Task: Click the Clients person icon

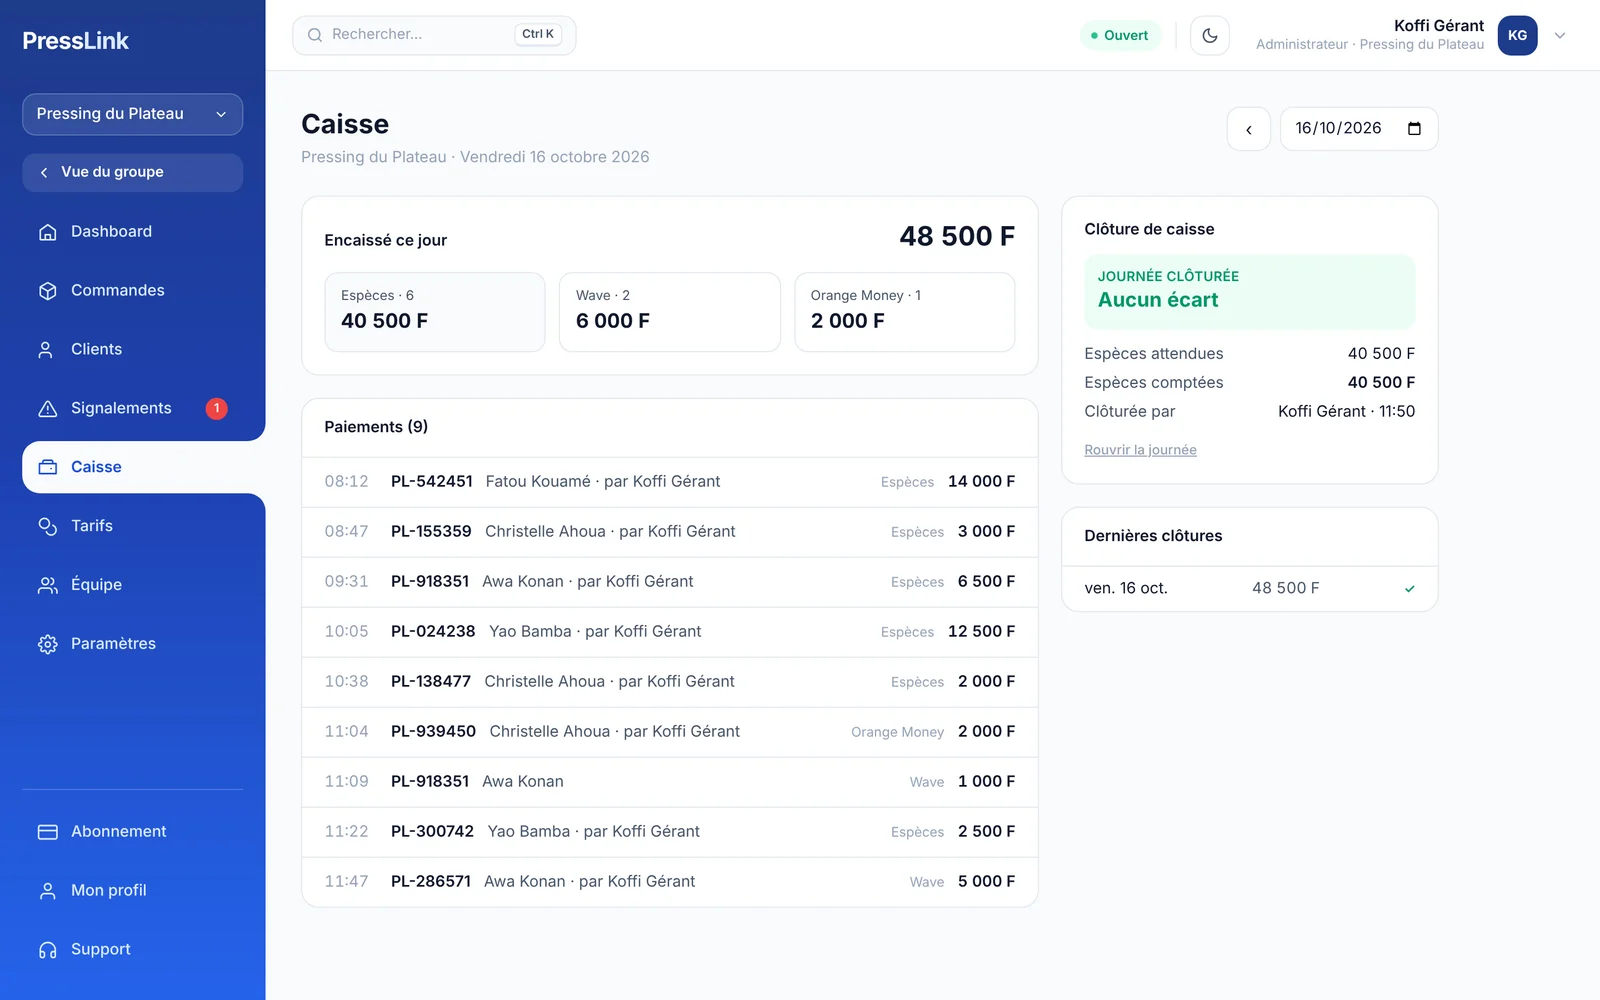Action: click(47, 350)
